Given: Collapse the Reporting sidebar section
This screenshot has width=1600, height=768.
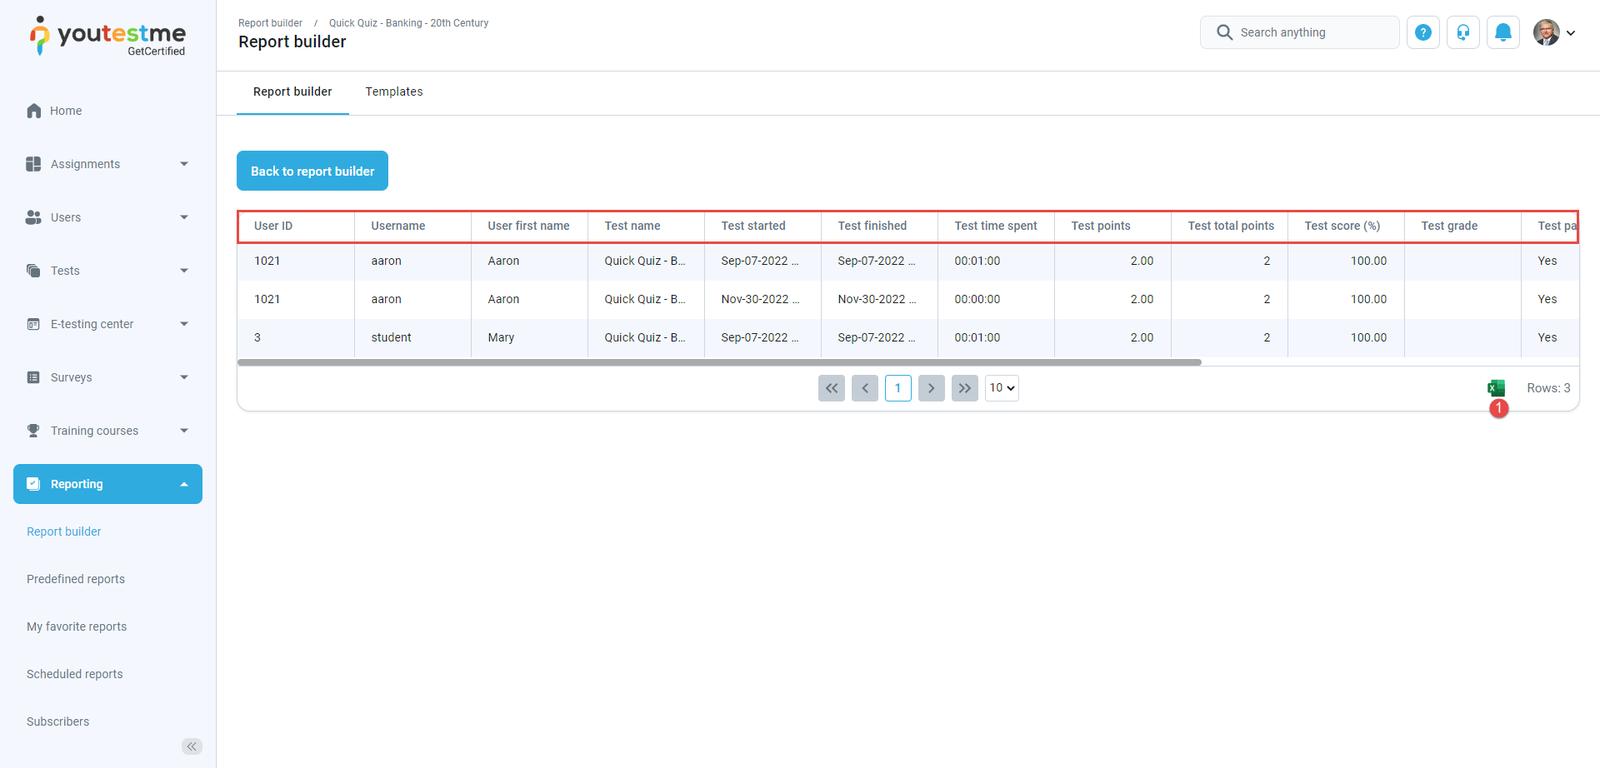Looking at the screenshot, I should (108, 484).
